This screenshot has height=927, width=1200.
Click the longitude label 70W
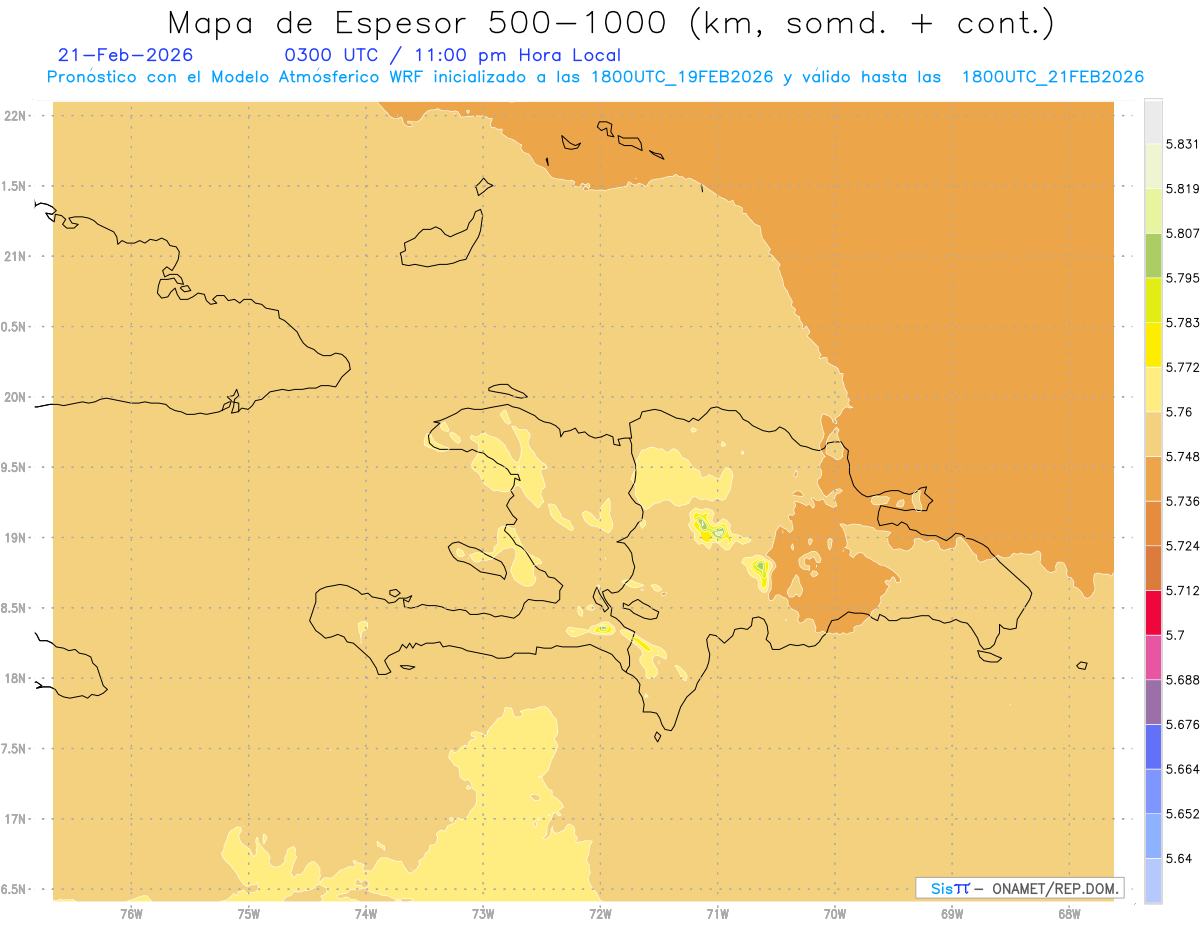(x=835, y=913)
